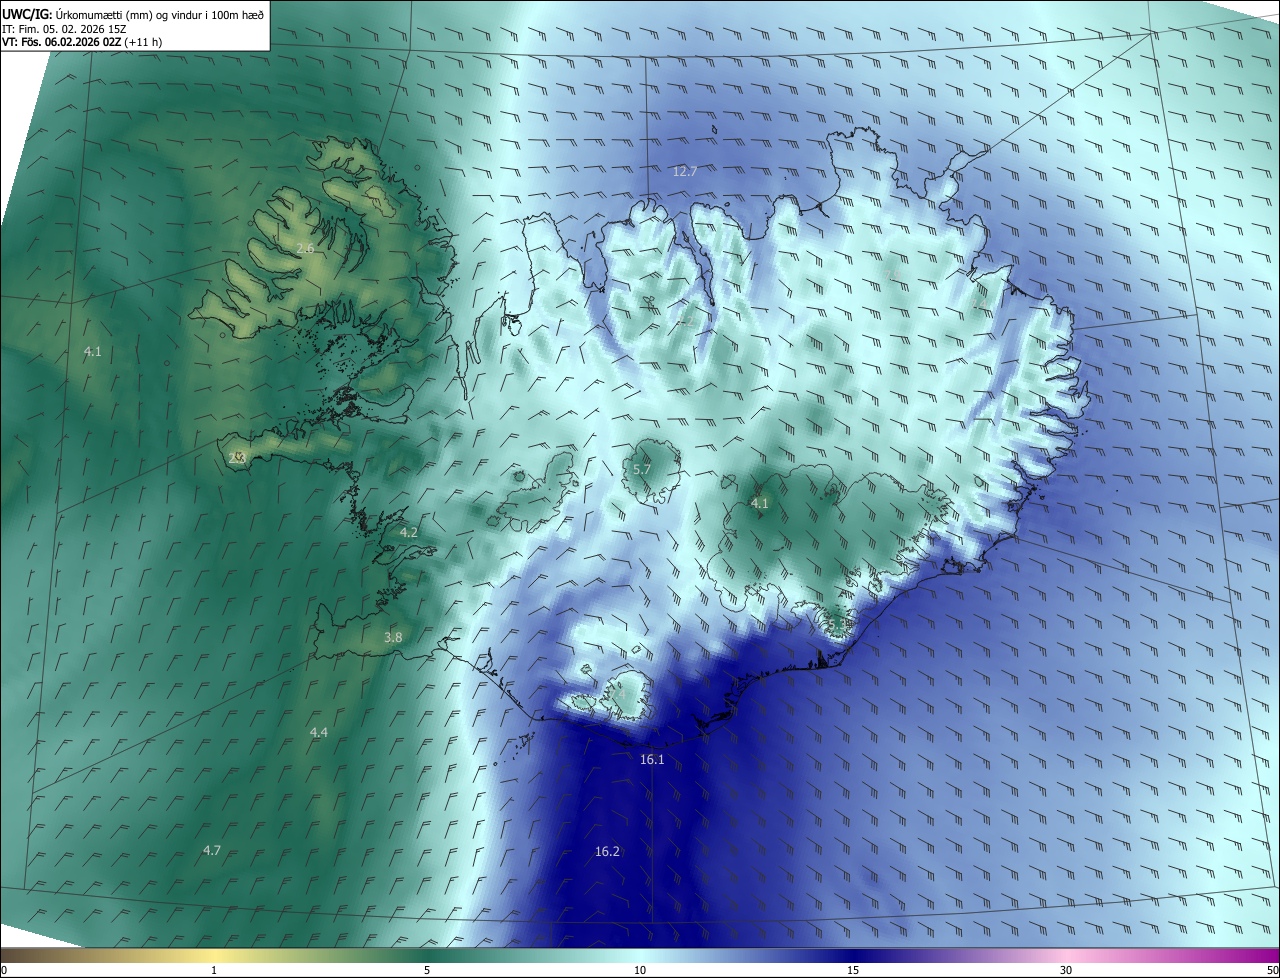The height and width of the screenshot is (978, 1280).
Task: Click the '30' tick on the color scale
Action: [1066, 970]
